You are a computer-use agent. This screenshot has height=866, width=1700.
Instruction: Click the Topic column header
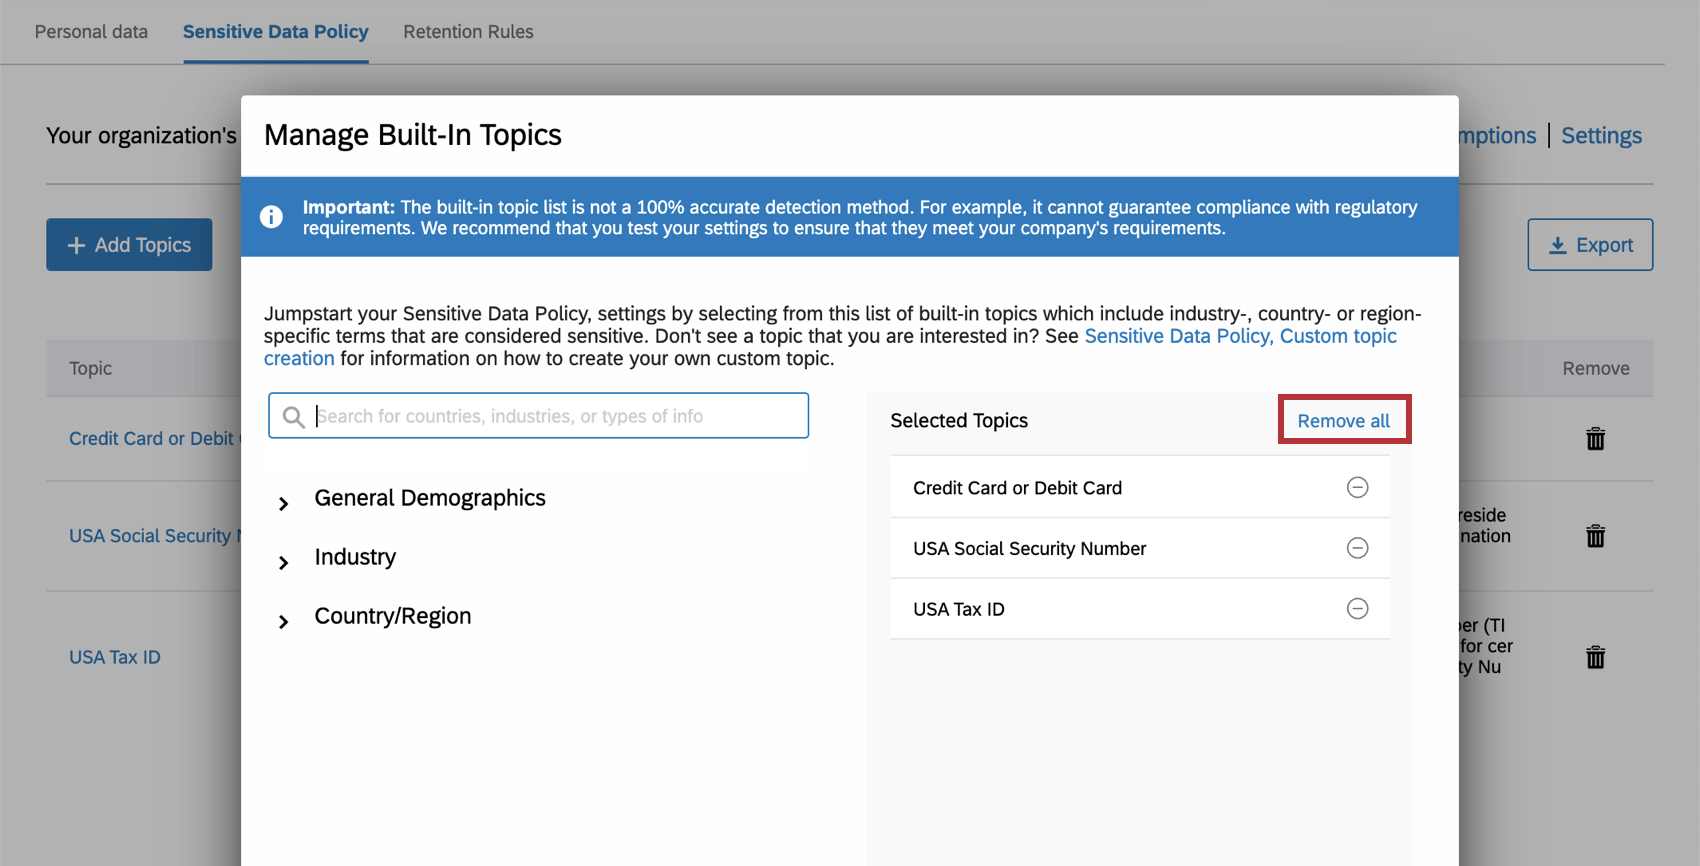(90, 368)
